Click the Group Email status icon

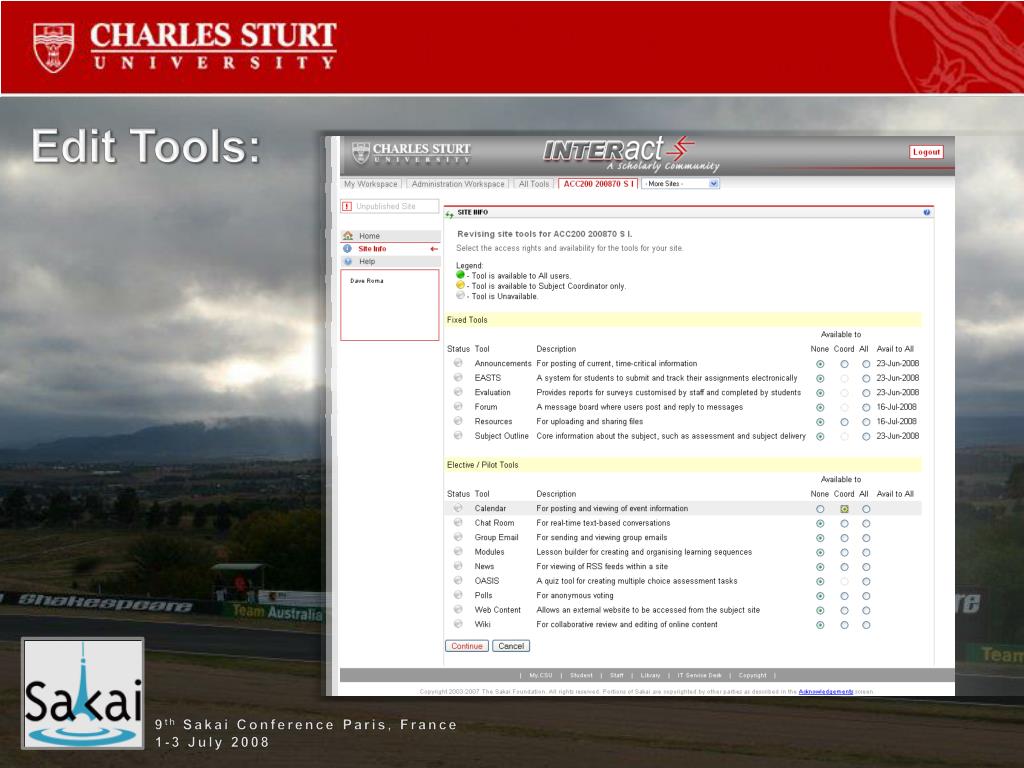(458, 537)
